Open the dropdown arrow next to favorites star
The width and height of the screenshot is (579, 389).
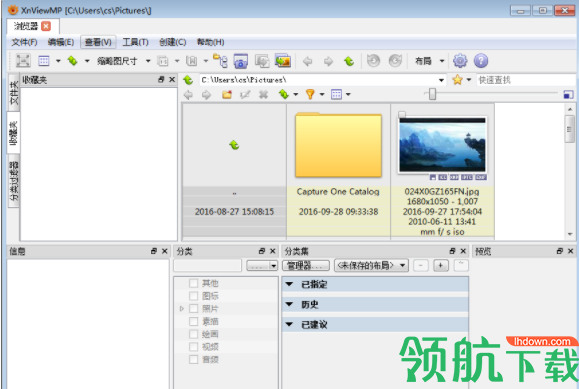(x=469, y=79)
